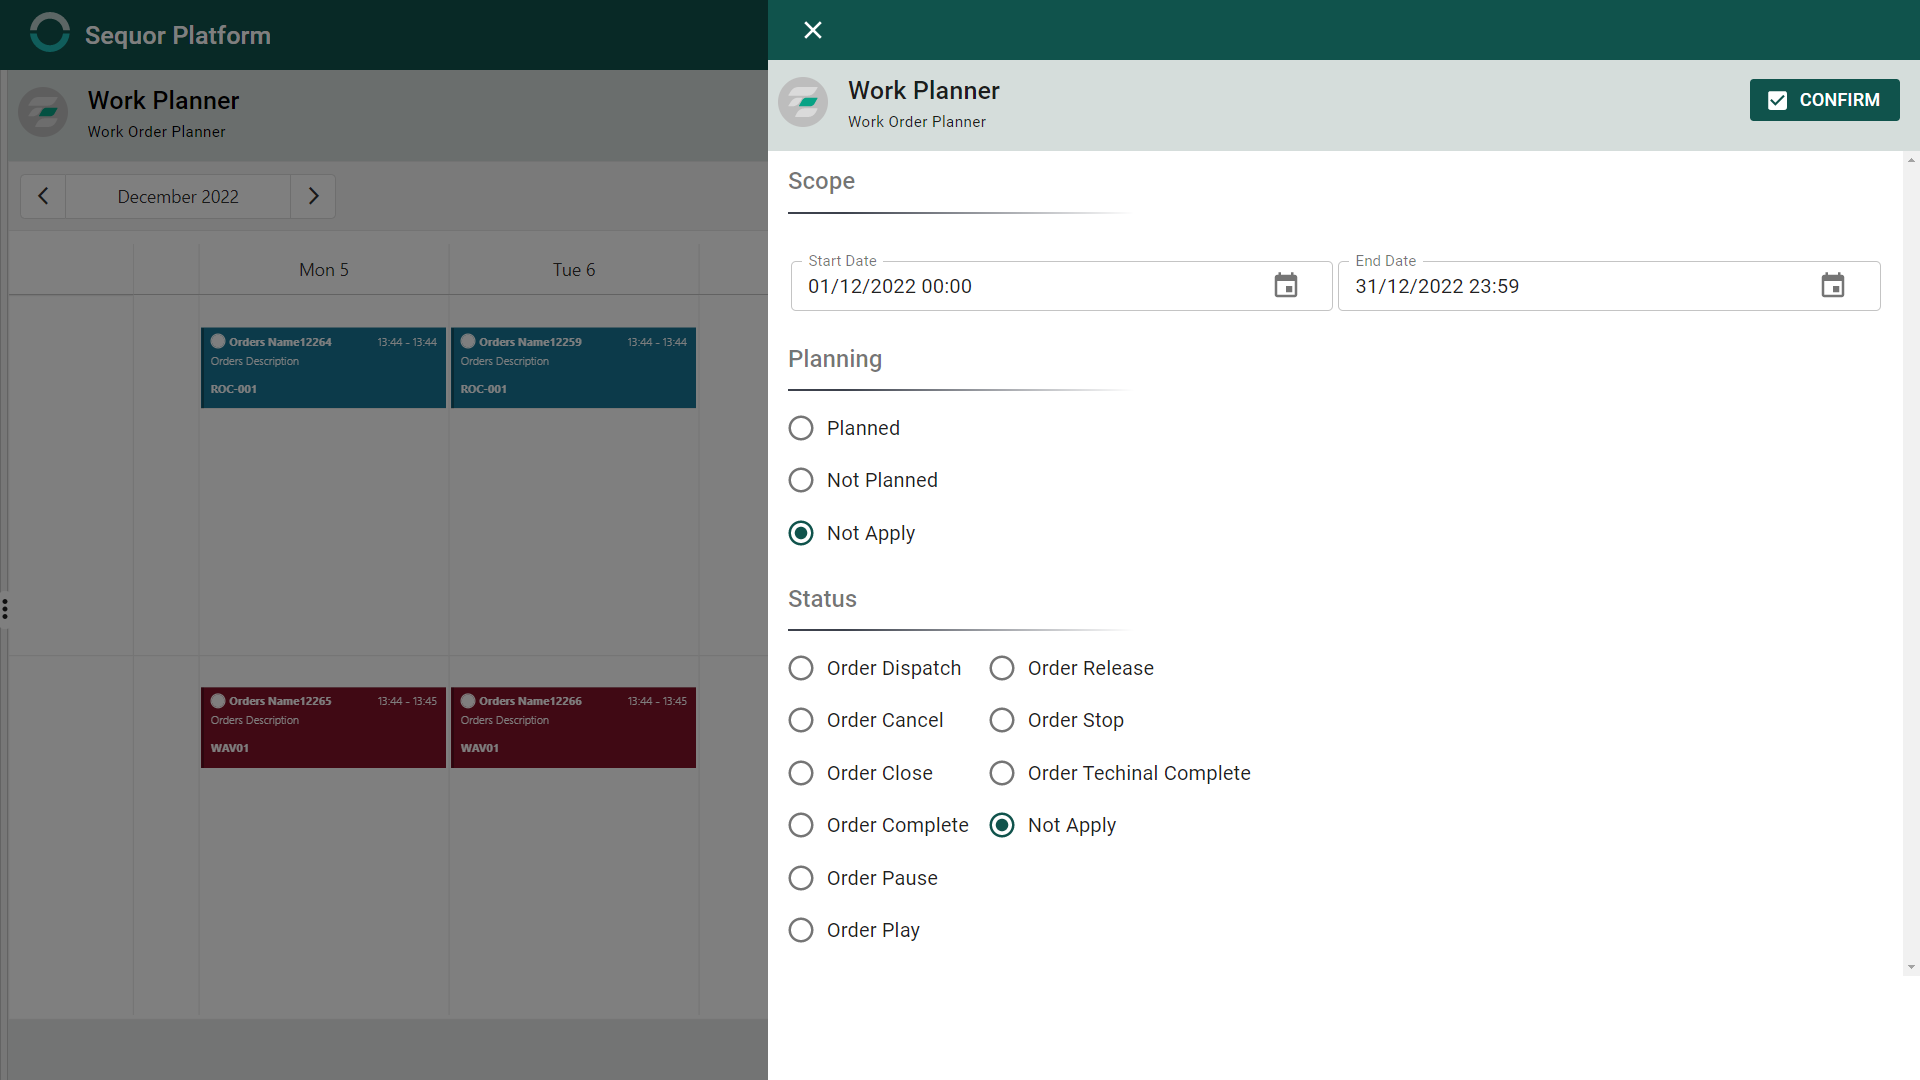
Task: Select the Order Techinal Complete status
Action: pyautogui.click(x=1002, y=773)
